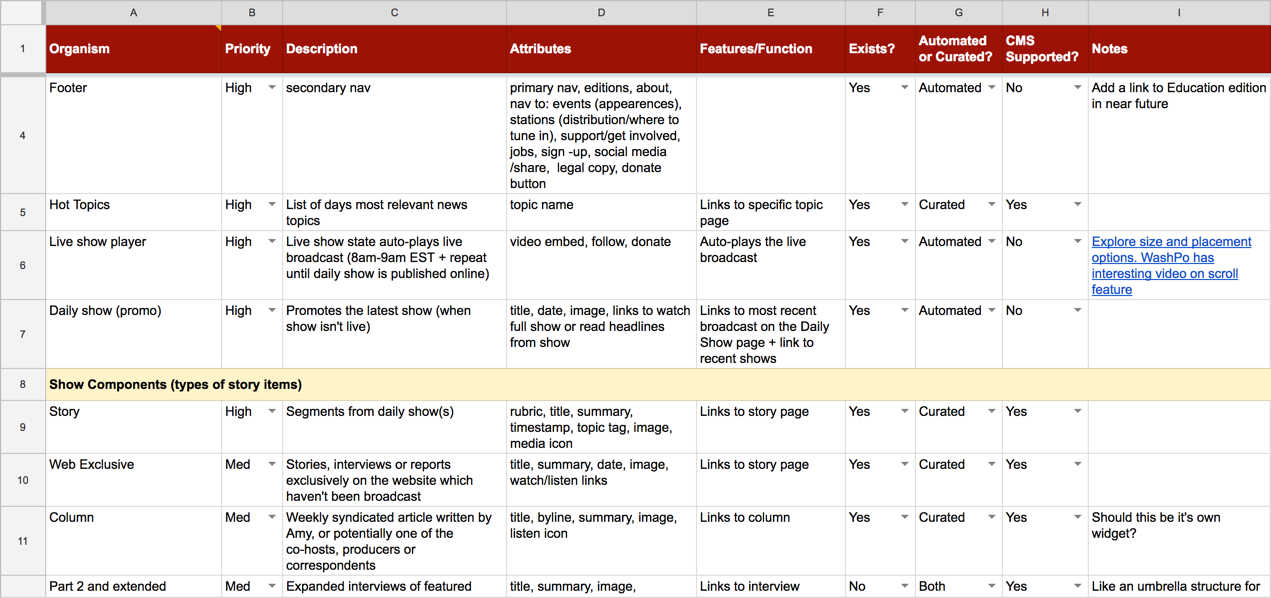Open CMS Supported dropdown for Daily show (promo)
The image size is (1271, 598).
(1077, 311)
